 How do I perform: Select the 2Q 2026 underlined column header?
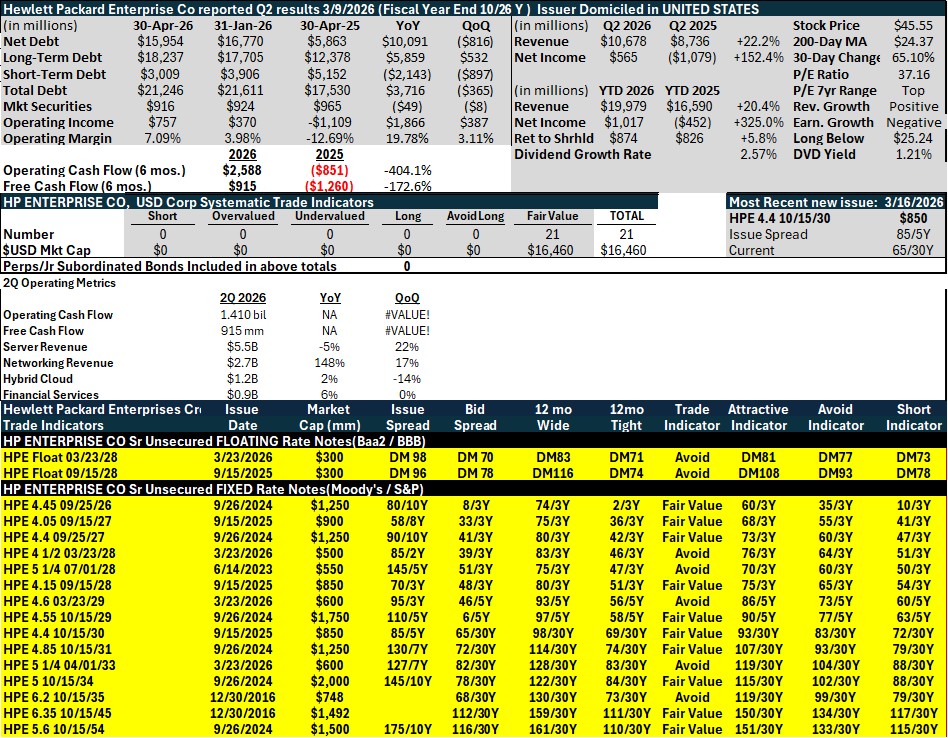(242, 298)
